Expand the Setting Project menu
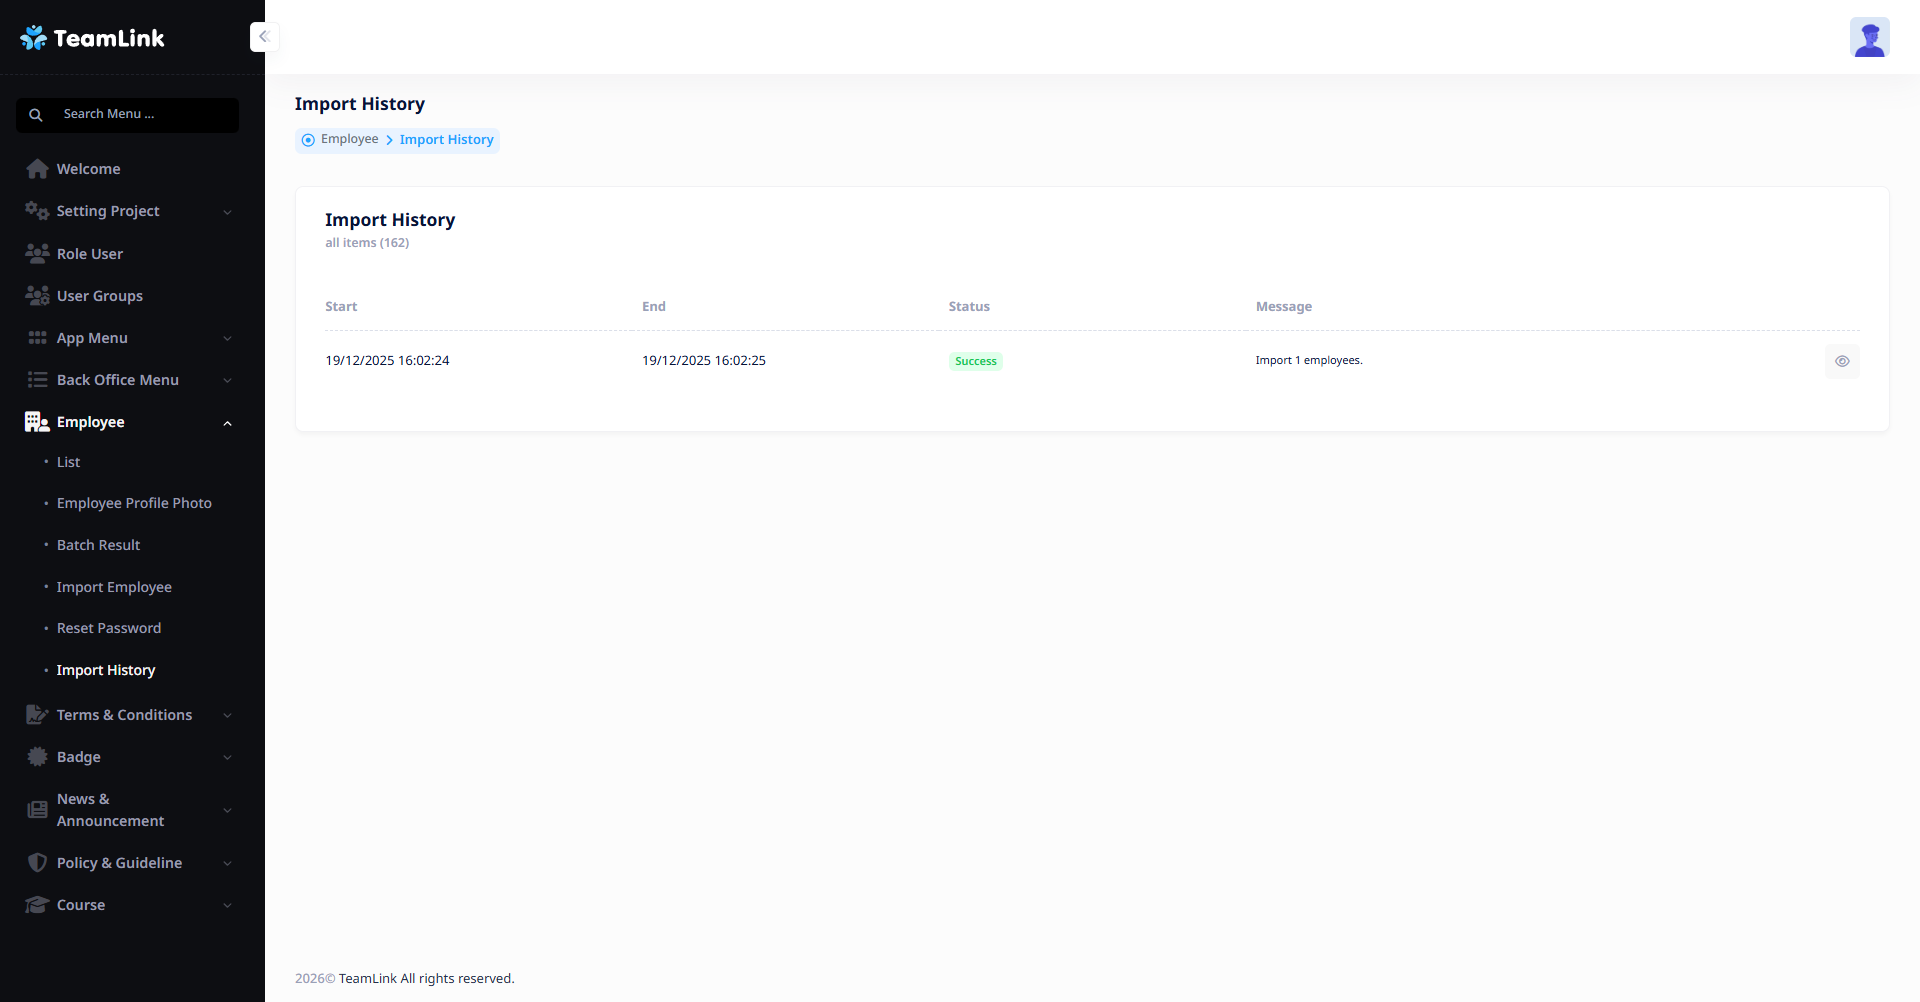Viewport: 1920px width, 1002px height. 227,212
